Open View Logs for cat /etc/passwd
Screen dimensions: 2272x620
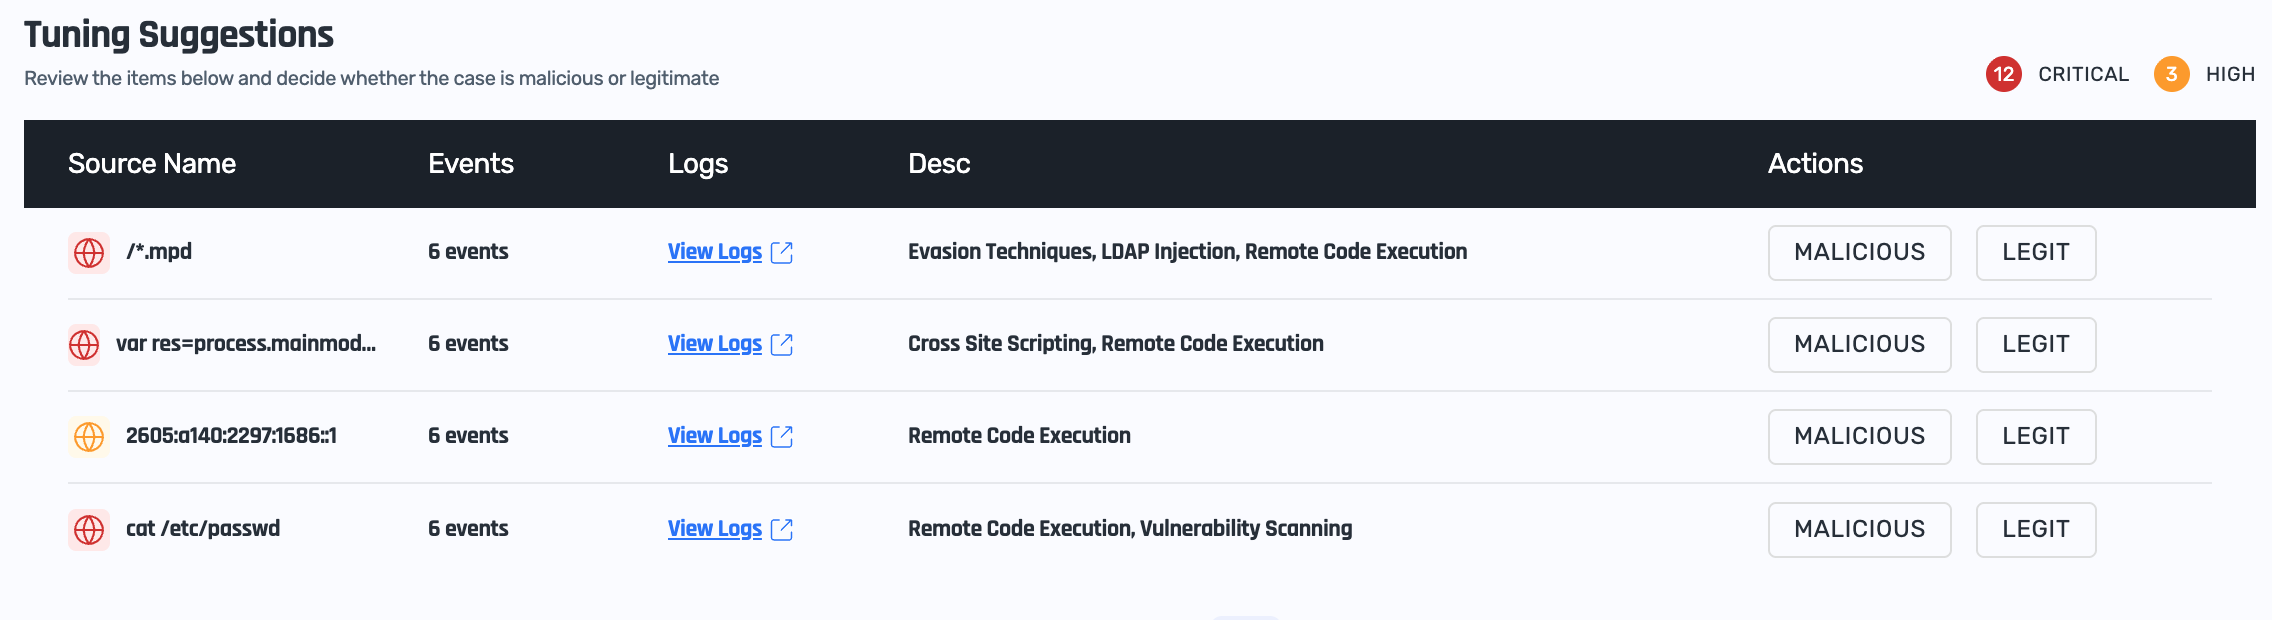coord(714,529)
